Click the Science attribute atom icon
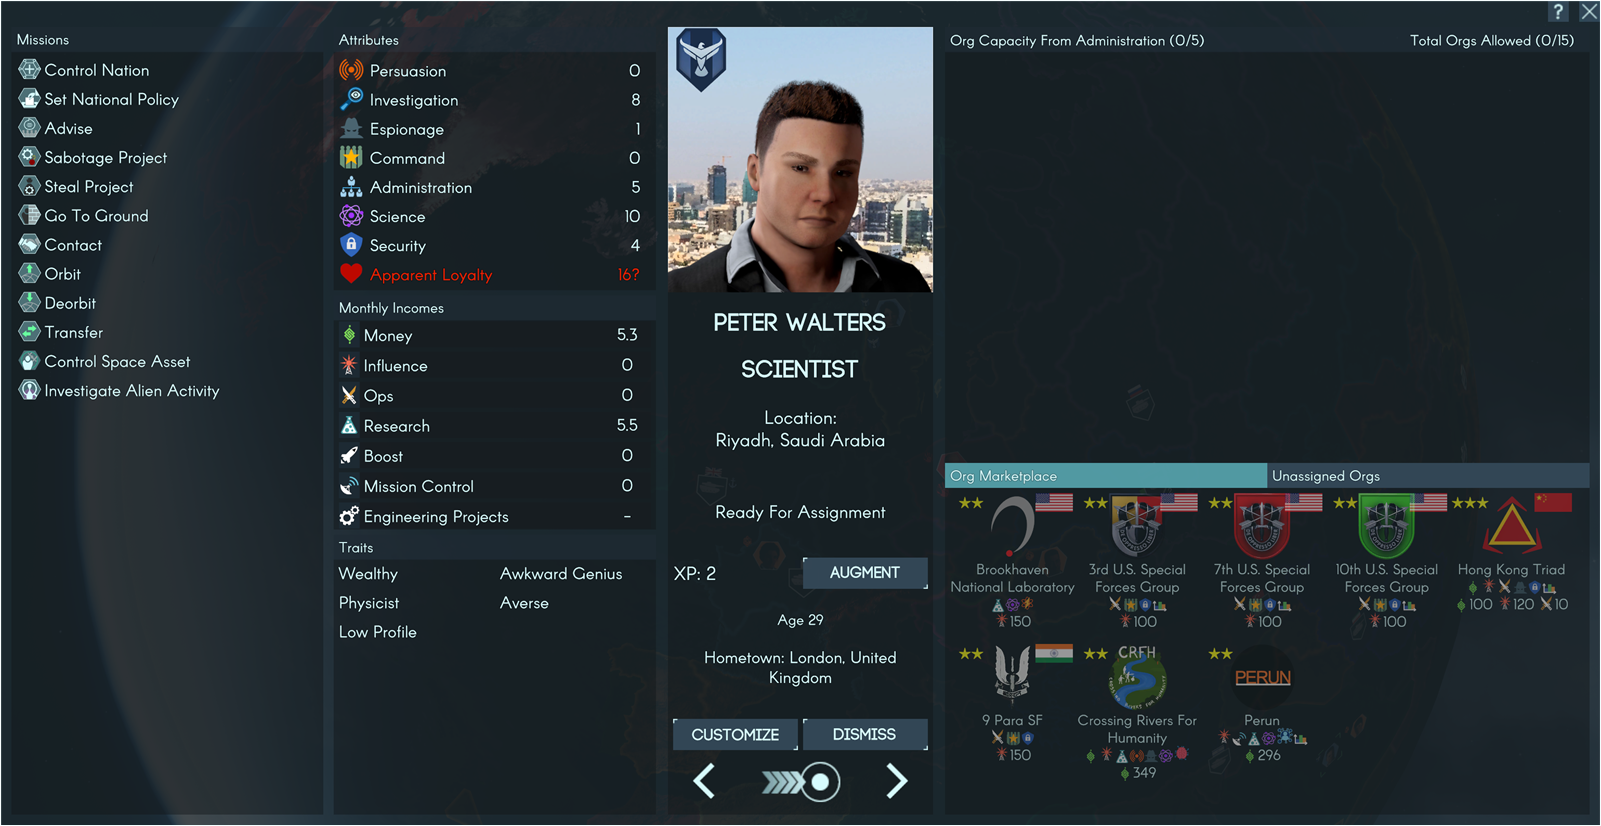 (351, 216)
